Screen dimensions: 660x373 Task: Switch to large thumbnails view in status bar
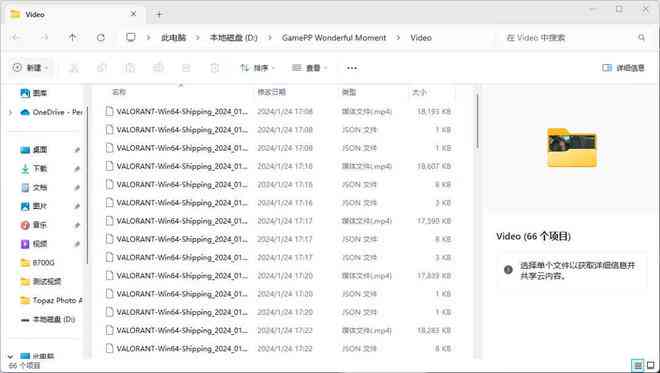coord(651,365)
